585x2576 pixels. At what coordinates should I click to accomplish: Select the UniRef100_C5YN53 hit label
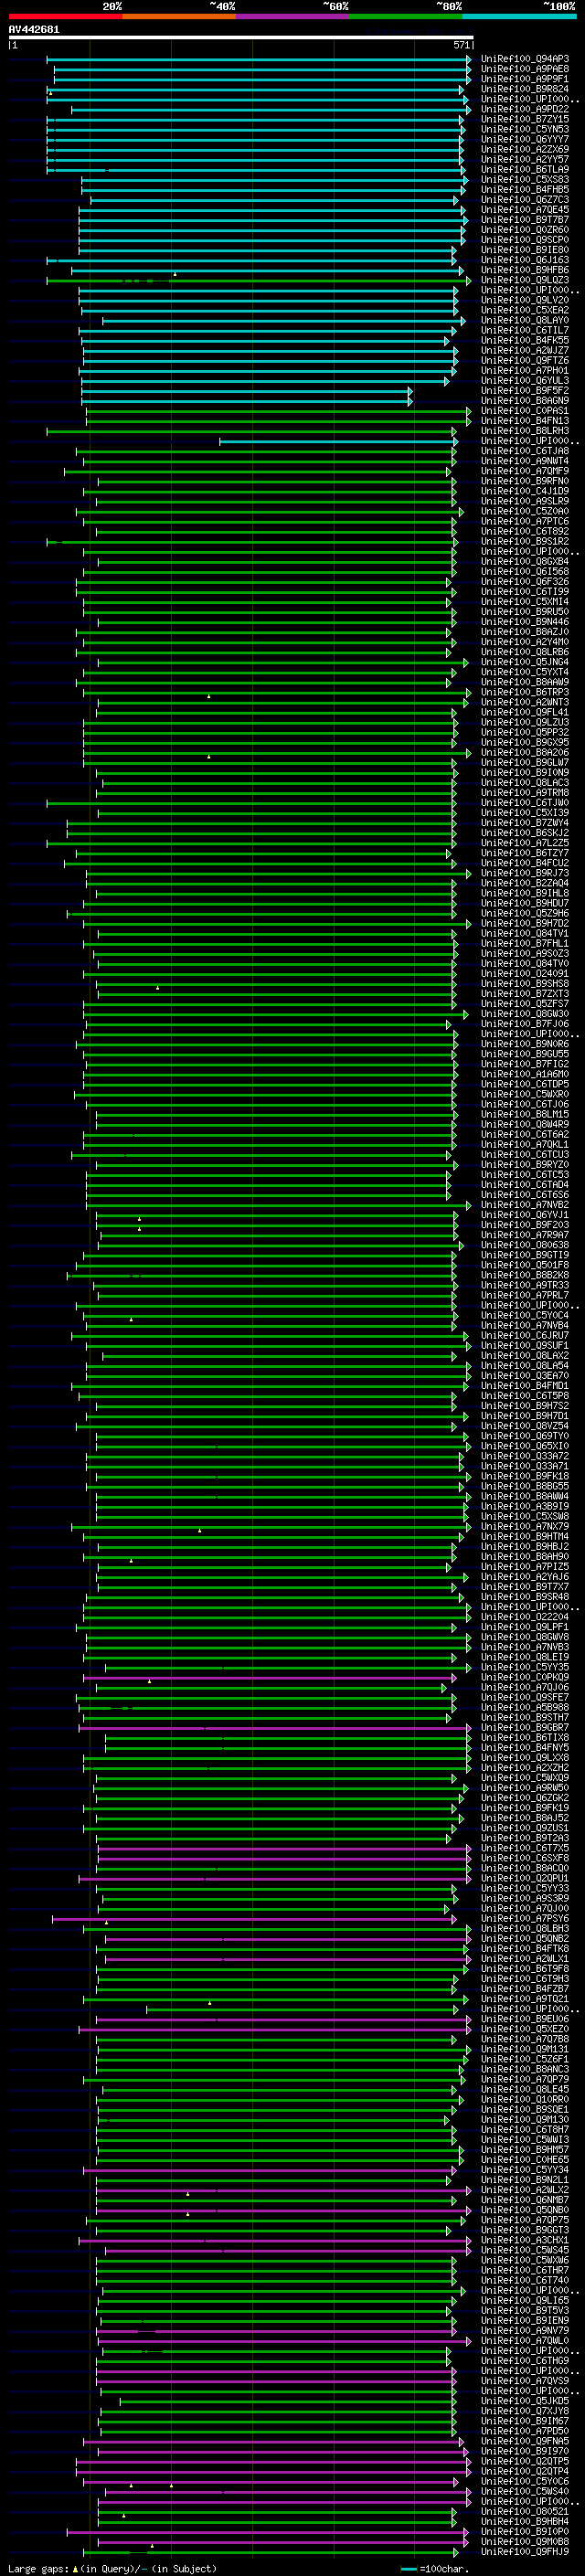tap(525, 129)
